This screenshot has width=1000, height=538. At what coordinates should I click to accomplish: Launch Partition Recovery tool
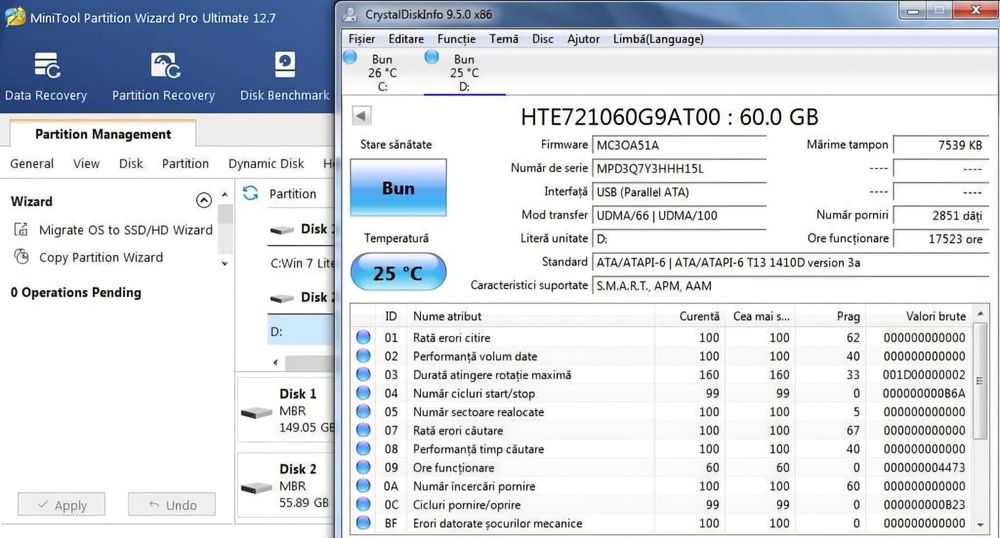tap(163, 76)
